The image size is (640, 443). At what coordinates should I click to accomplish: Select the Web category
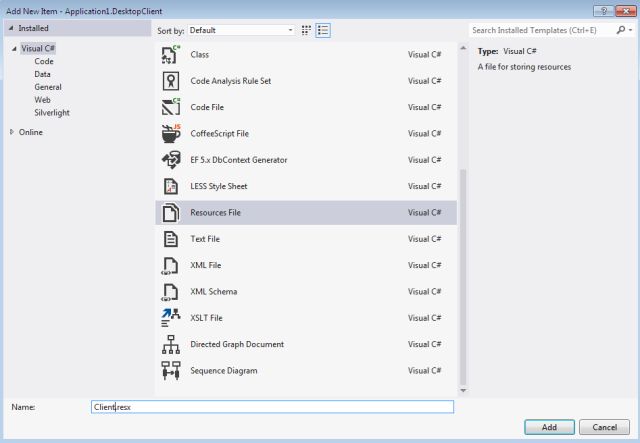coord(42,100)
